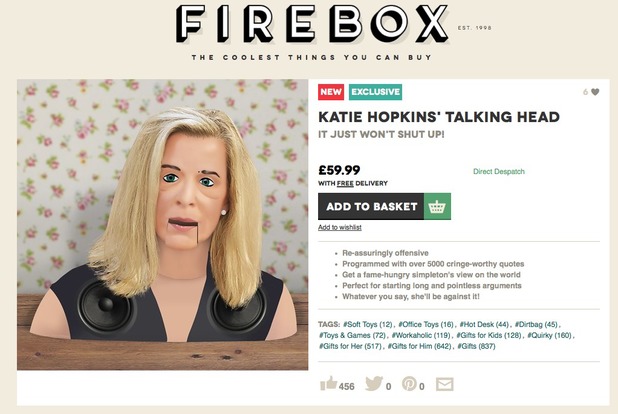Click the talking head product image
618x414 pixels.
pos(162,225)
